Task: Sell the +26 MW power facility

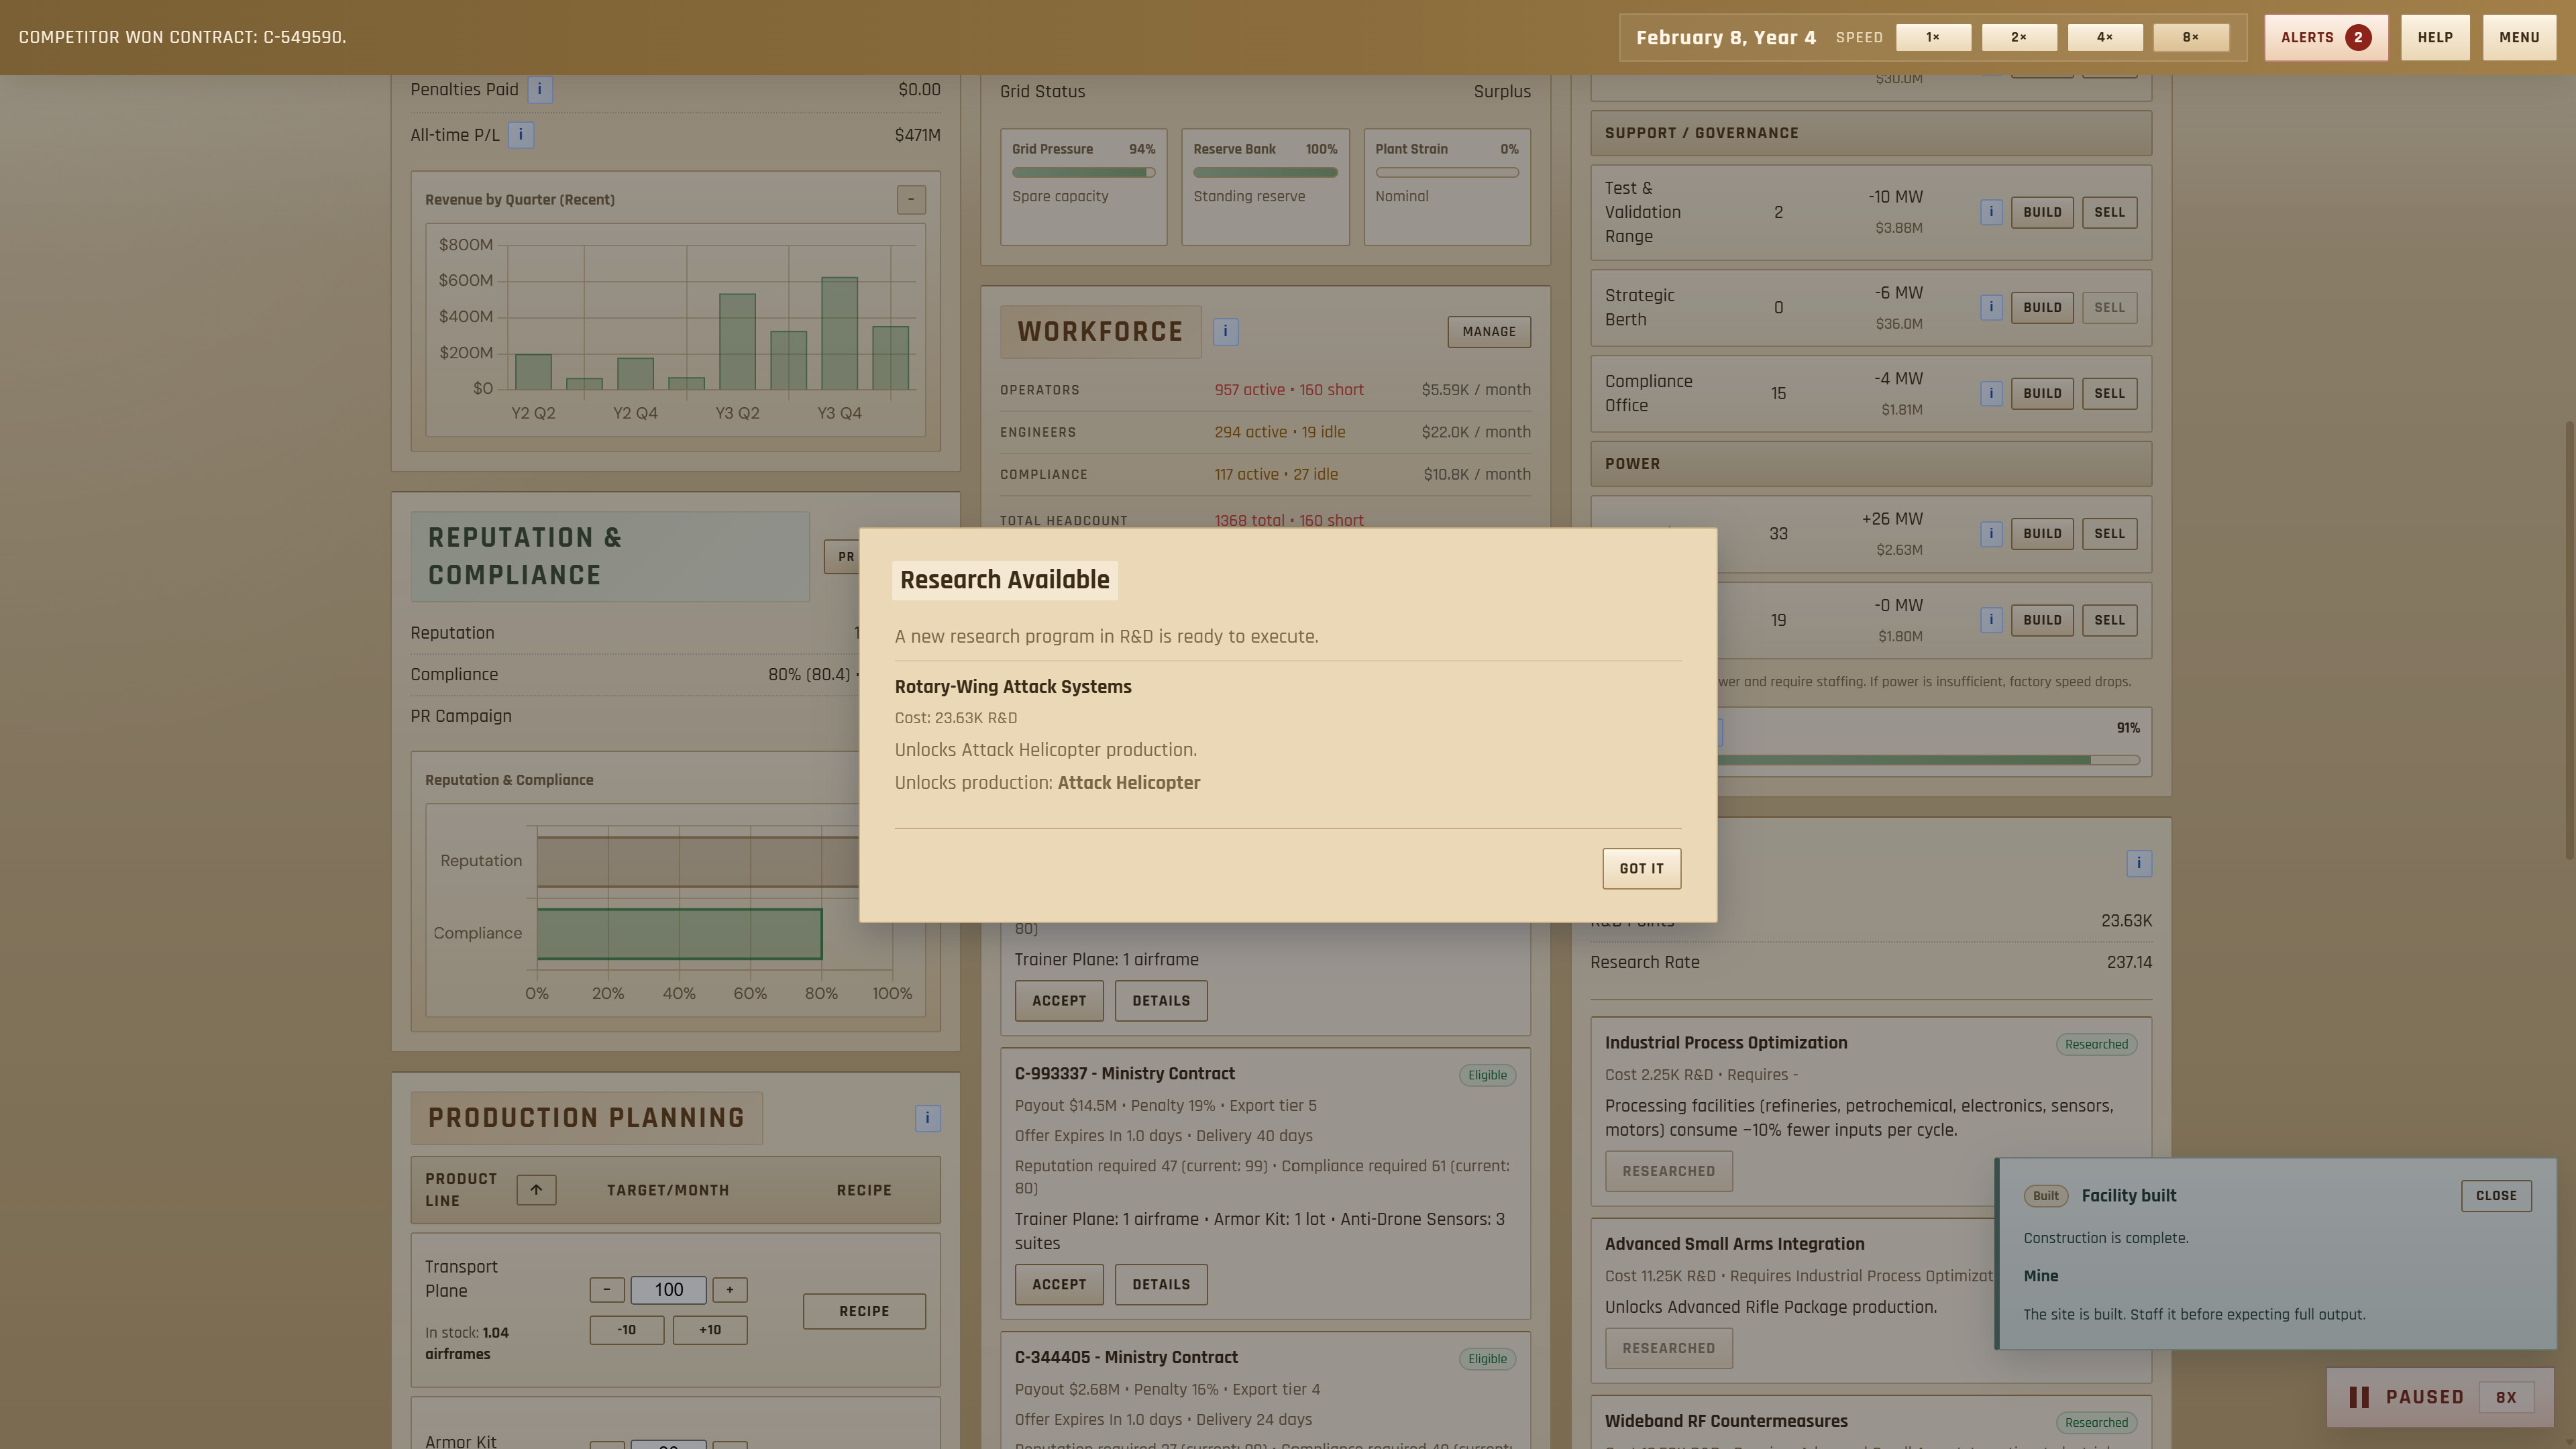Action: click(2109, 533)
